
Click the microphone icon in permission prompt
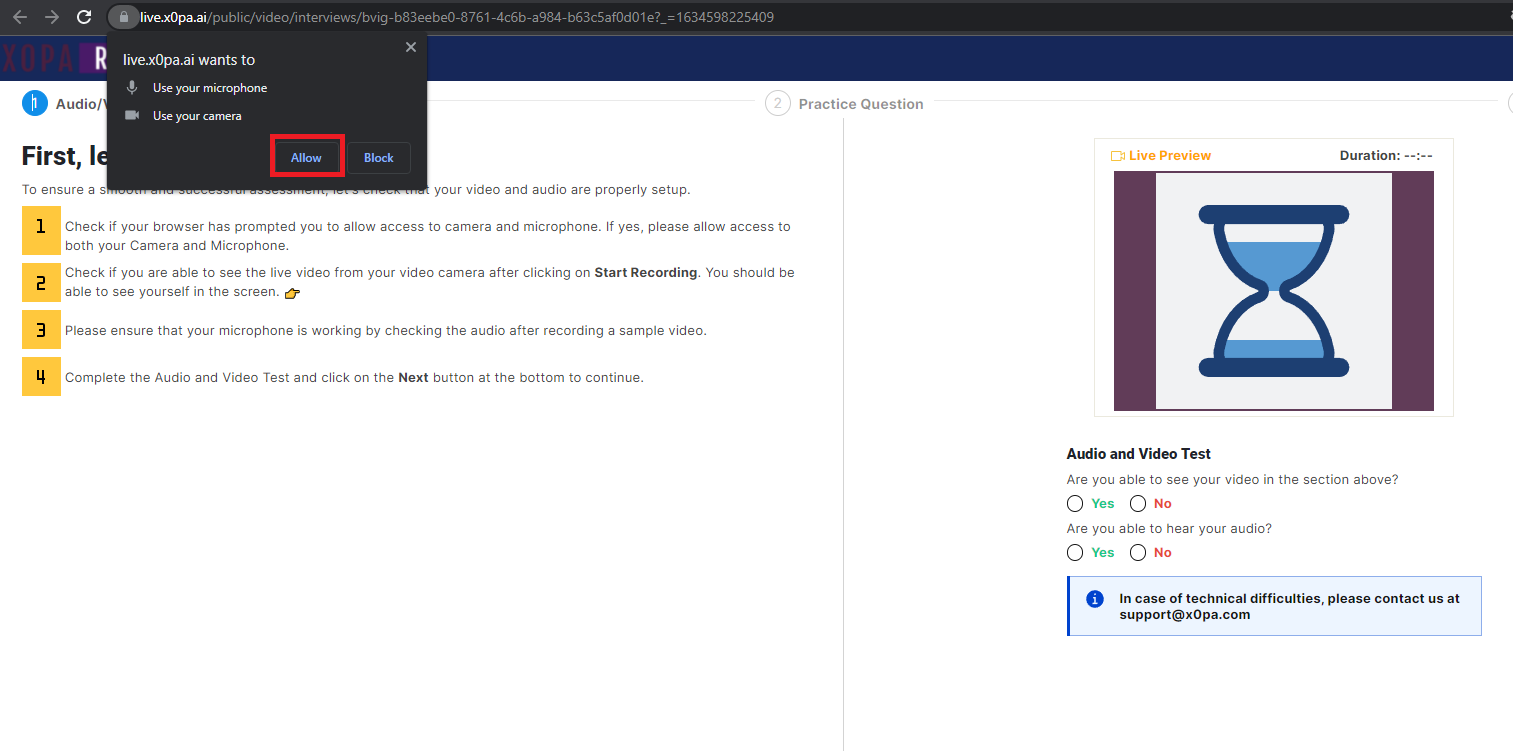coord(131,88)
